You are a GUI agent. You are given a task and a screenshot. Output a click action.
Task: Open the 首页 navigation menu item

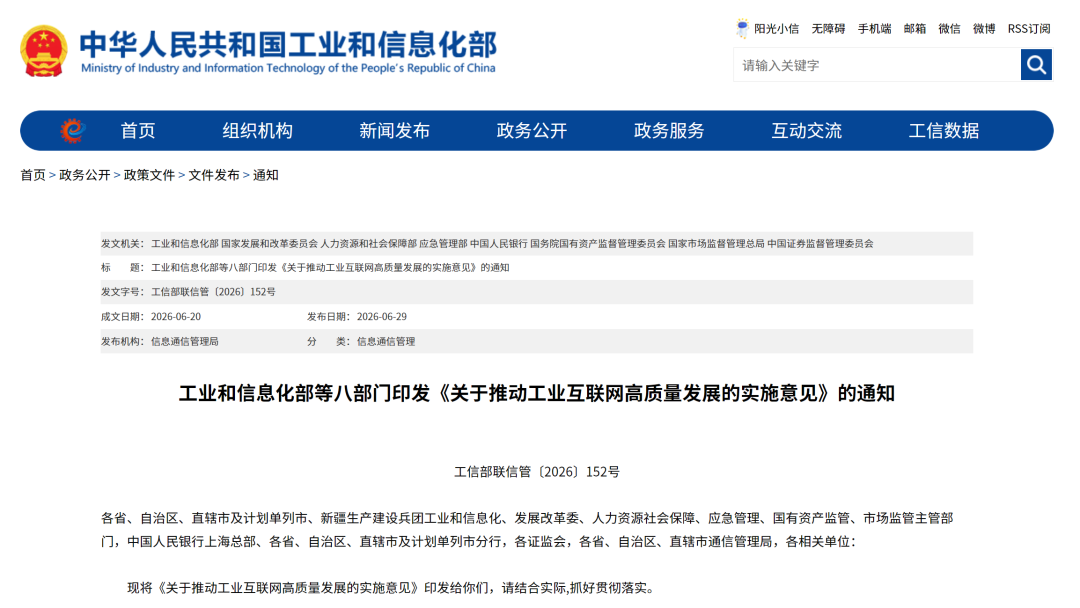point(138,131)
